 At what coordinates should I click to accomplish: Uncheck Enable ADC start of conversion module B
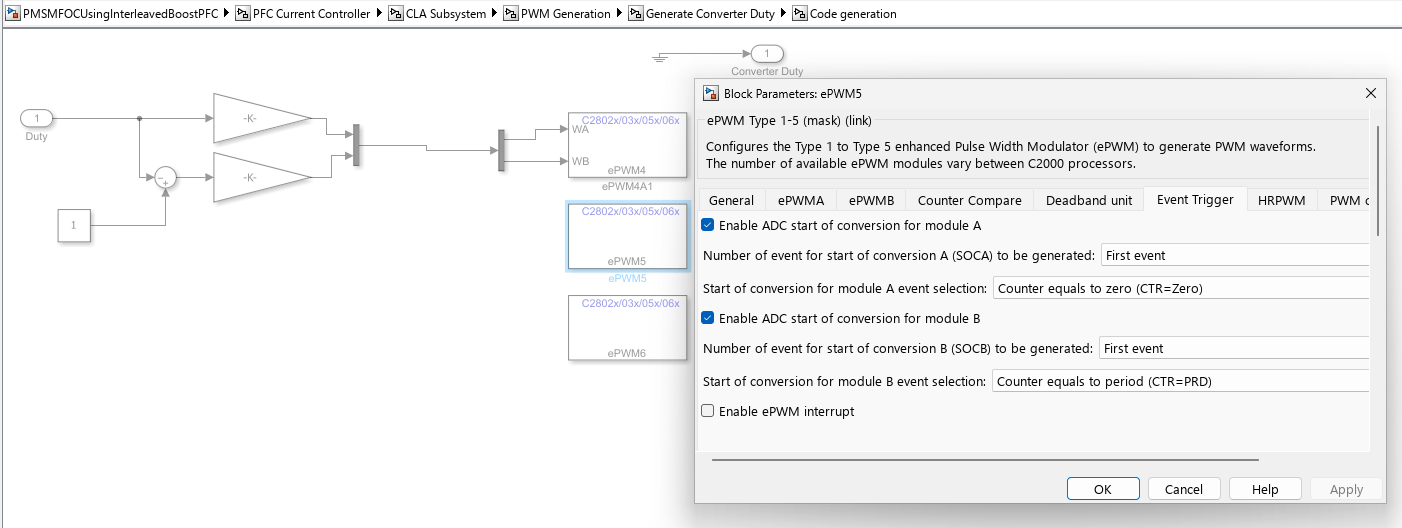pos(709,318)
